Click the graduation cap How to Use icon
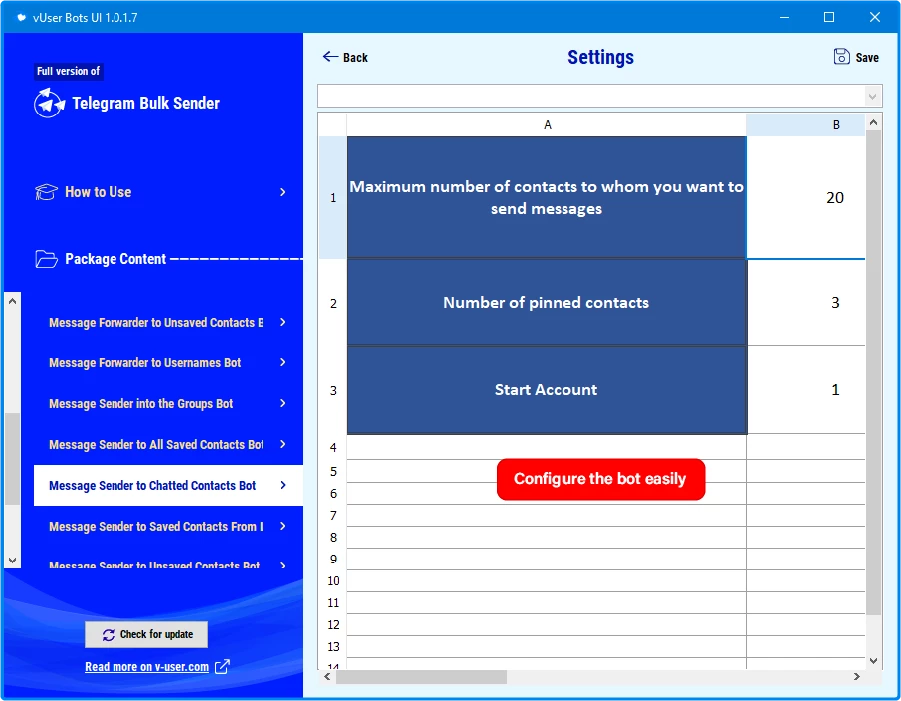Viewport: 901px width, 701px height. pyautogui.click(x=46, y=192)
